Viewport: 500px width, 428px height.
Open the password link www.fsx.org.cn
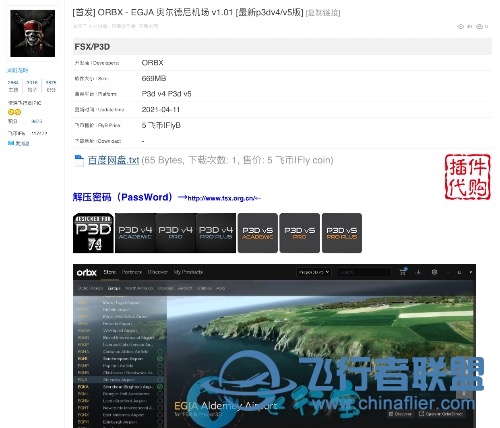[x=220, y=198]
